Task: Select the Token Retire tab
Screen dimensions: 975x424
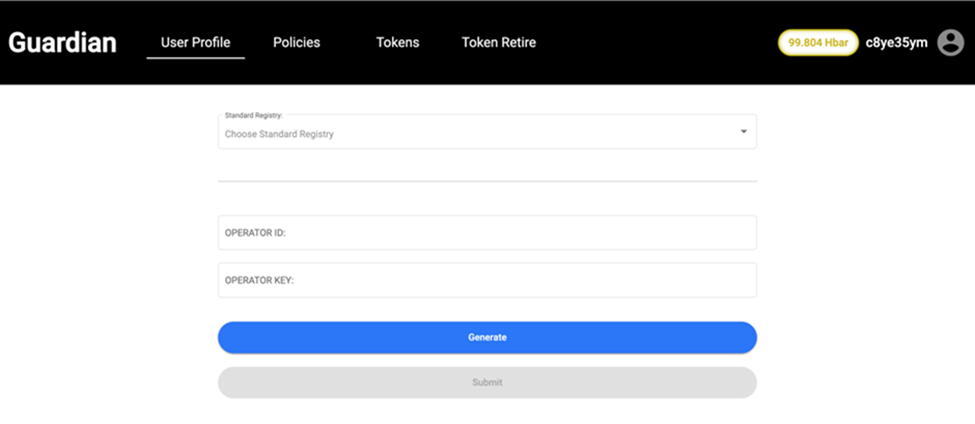Action: pyautogui.click(x=498, y=43)
